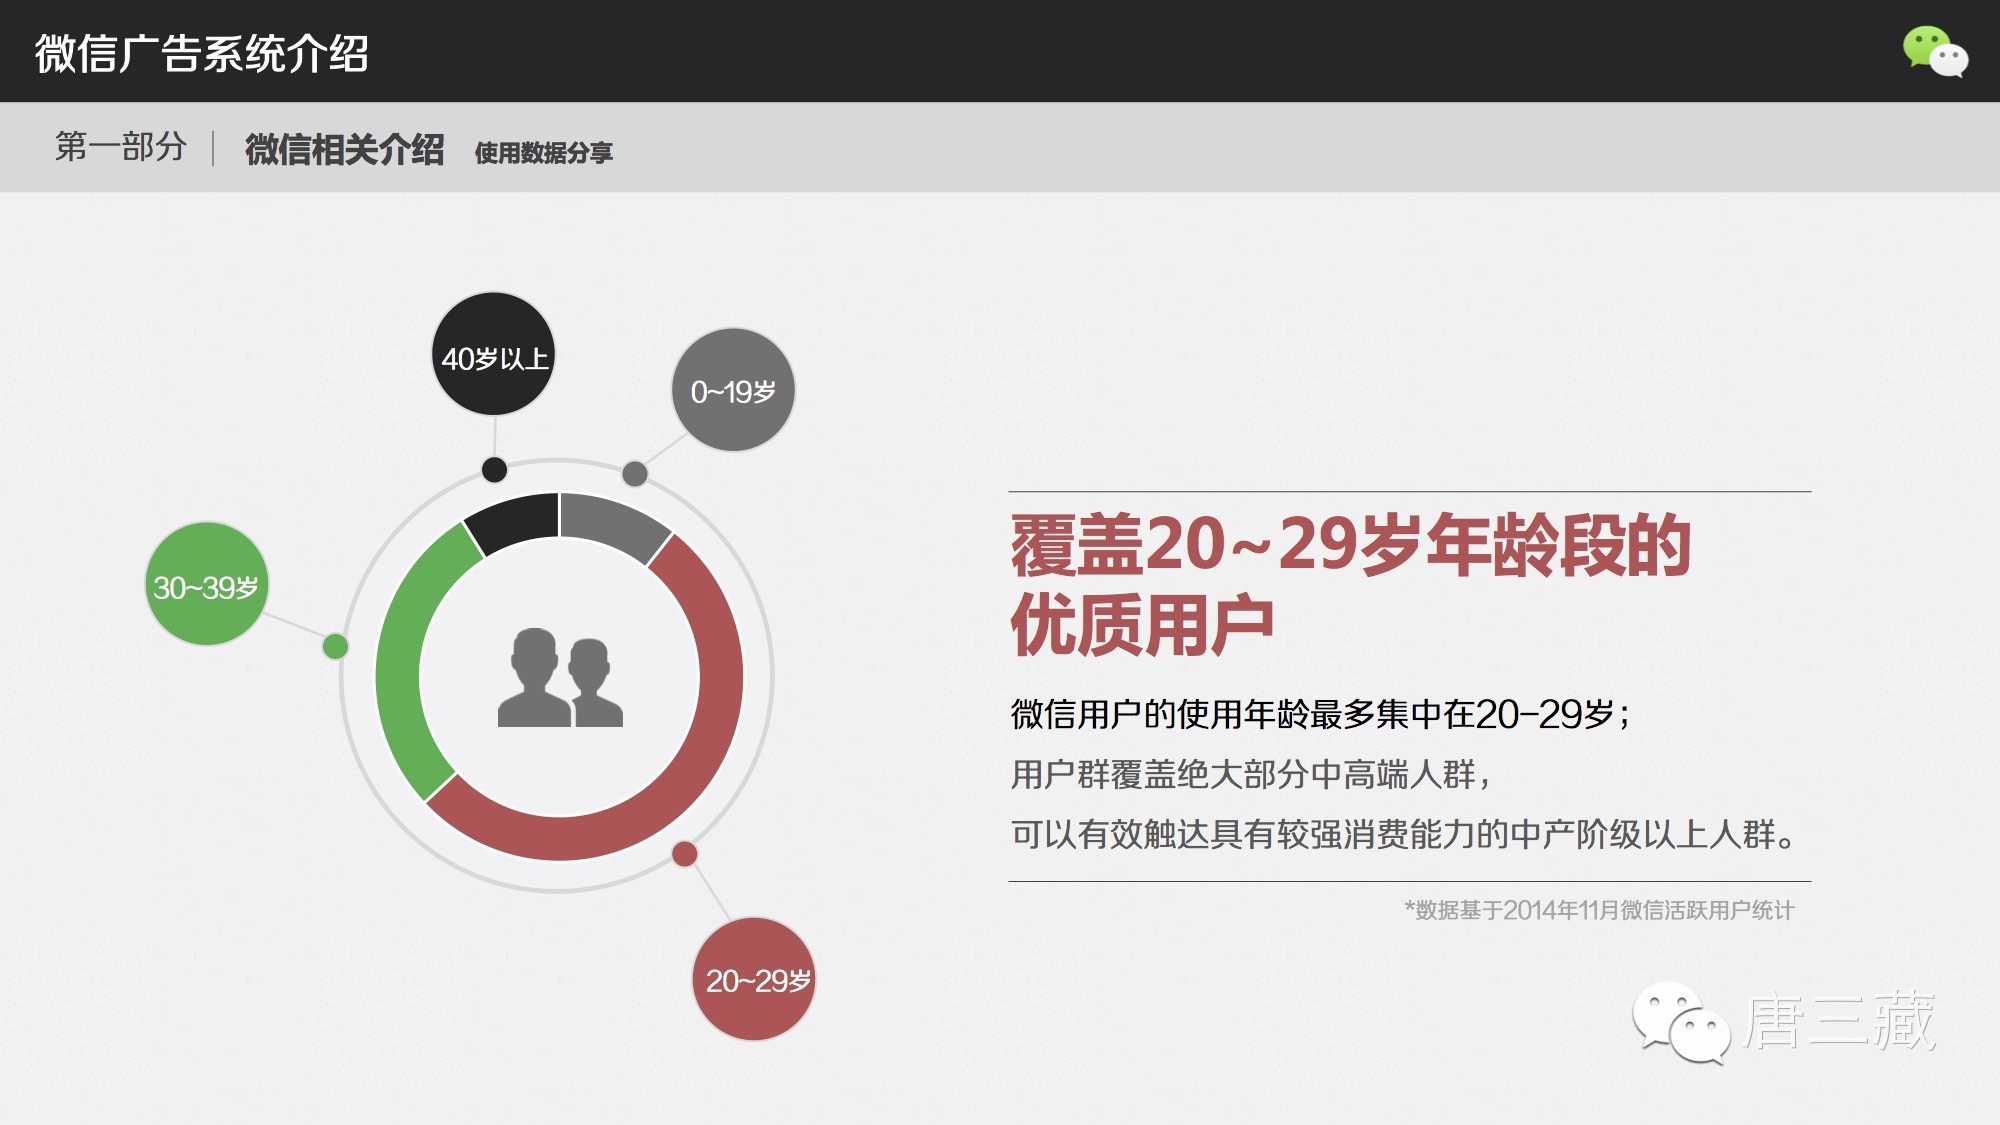Click the footnote about 2014年11月 data
This screenshot has width=2000, height=1125.
[1598, 910]
